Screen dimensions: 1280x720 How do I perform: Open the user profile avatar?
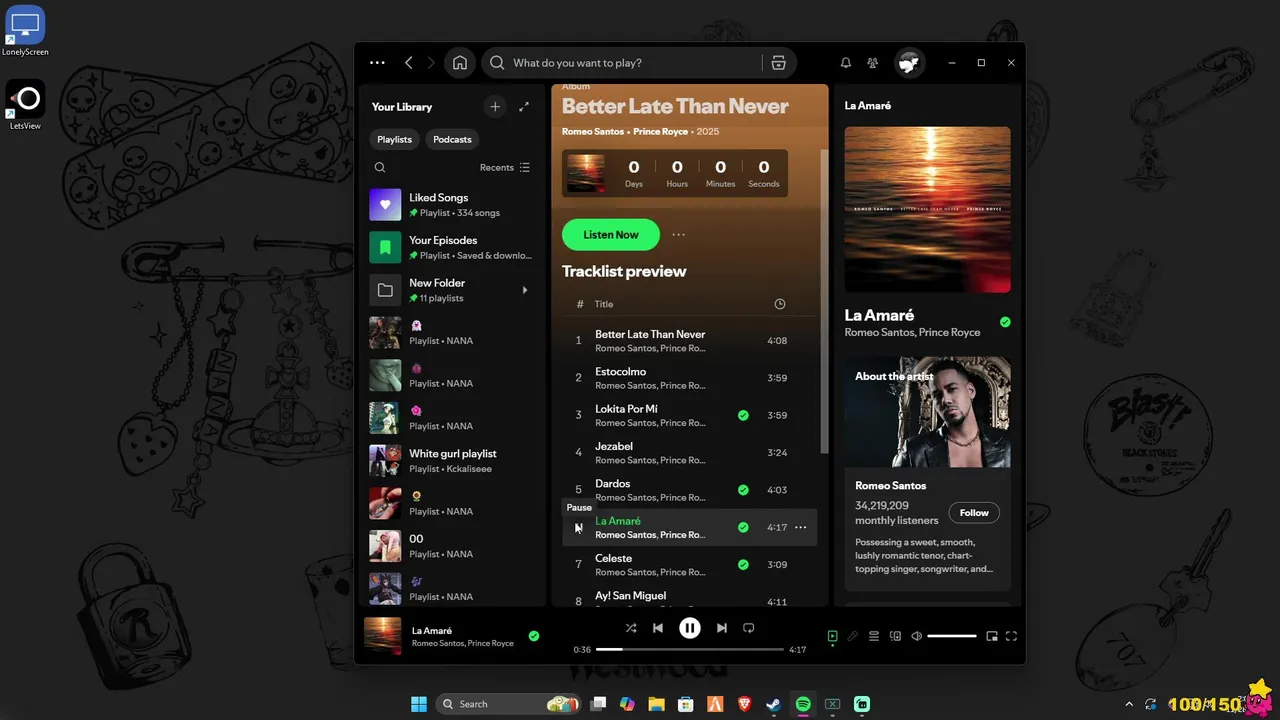[909, 63]
